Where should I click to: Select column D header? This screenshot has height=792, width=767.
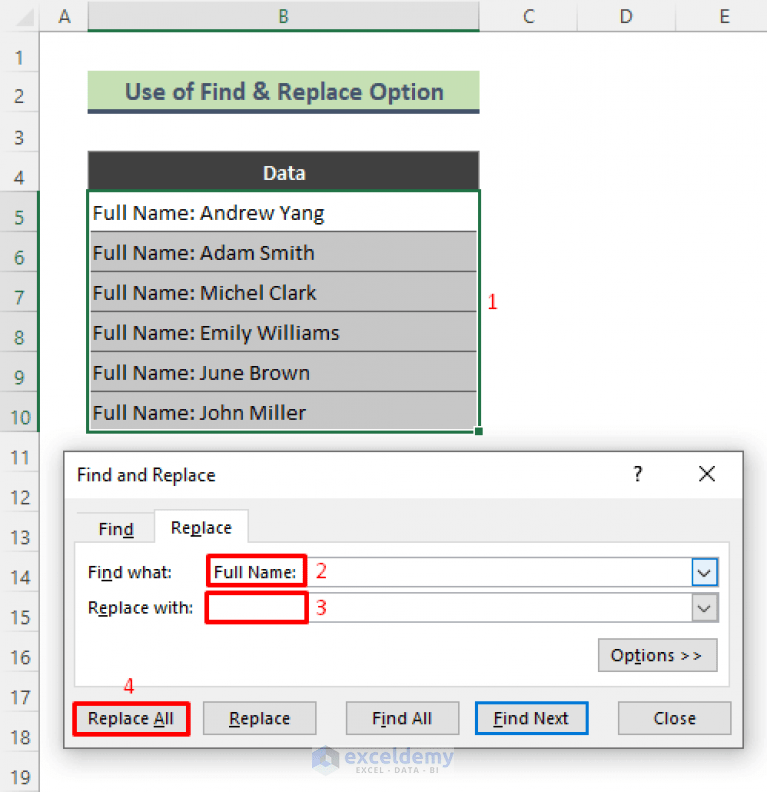click(x=626, y=16)
